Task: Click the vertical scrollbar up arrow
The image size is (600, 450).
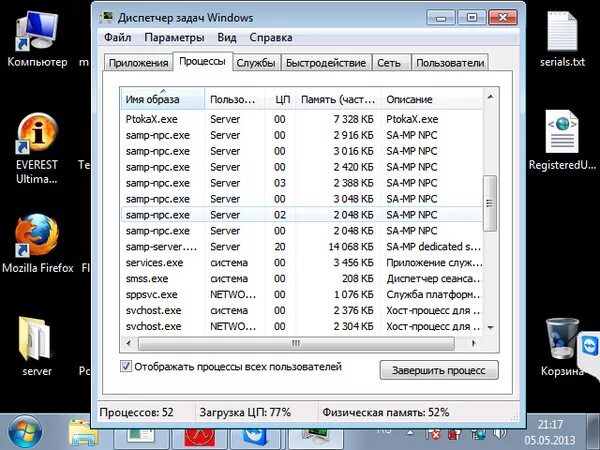Action: pyautogui.click(x=490, y=96)
